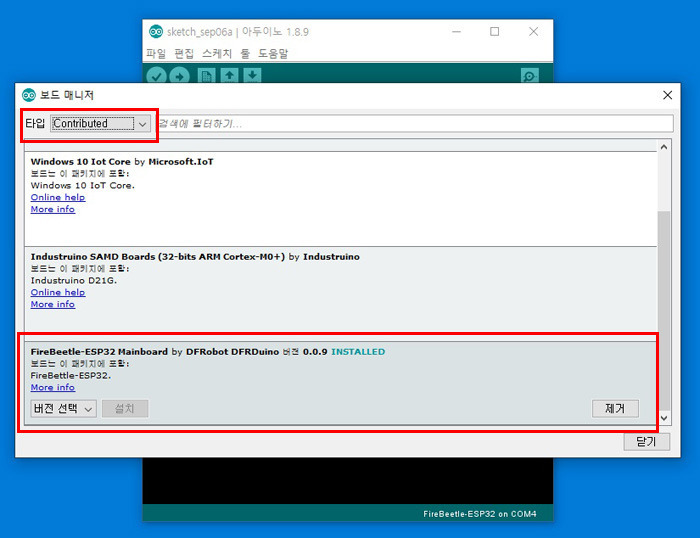Open More info link for Industruino SAMD Boards
The width and height of the screenshot is (700, 538).
click(53, 304)
